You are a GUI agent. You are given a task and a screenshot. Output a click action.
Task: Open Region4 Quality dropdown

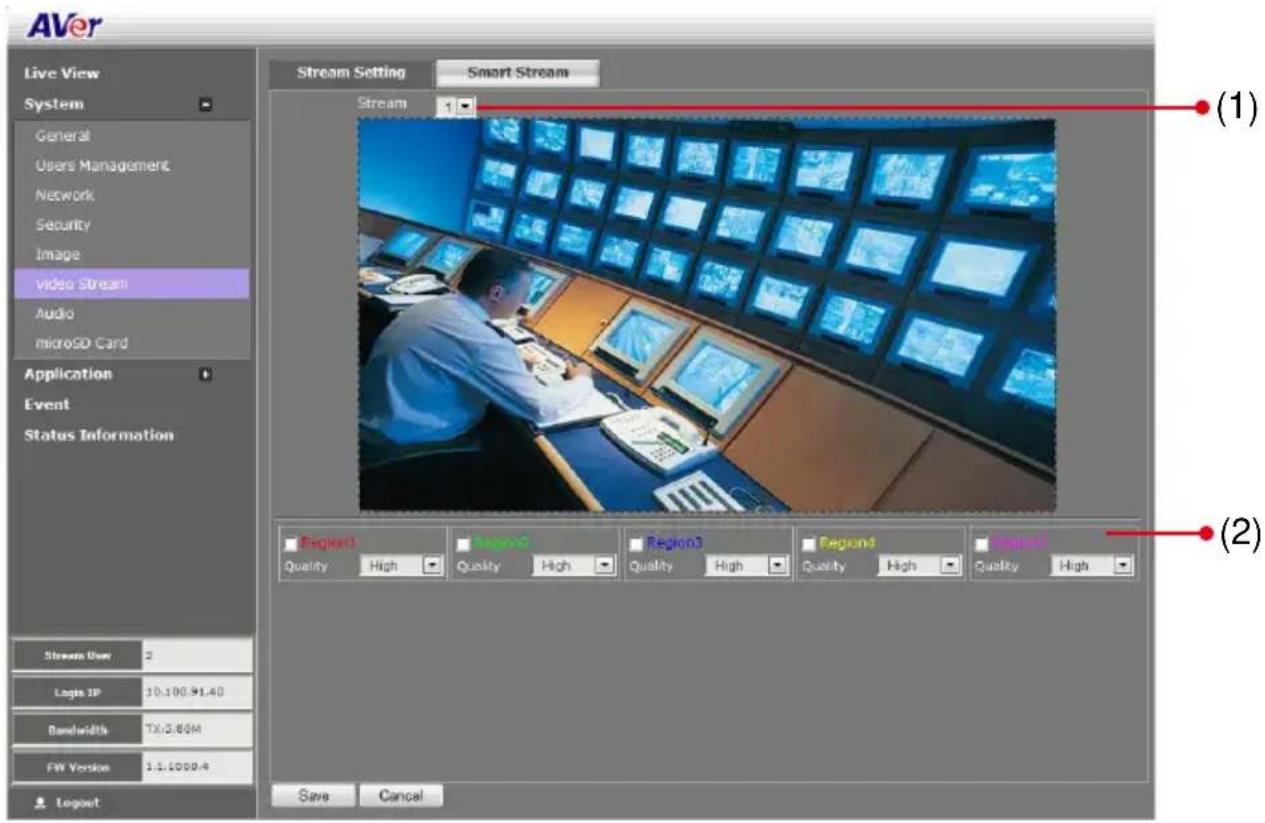point(919,566)
